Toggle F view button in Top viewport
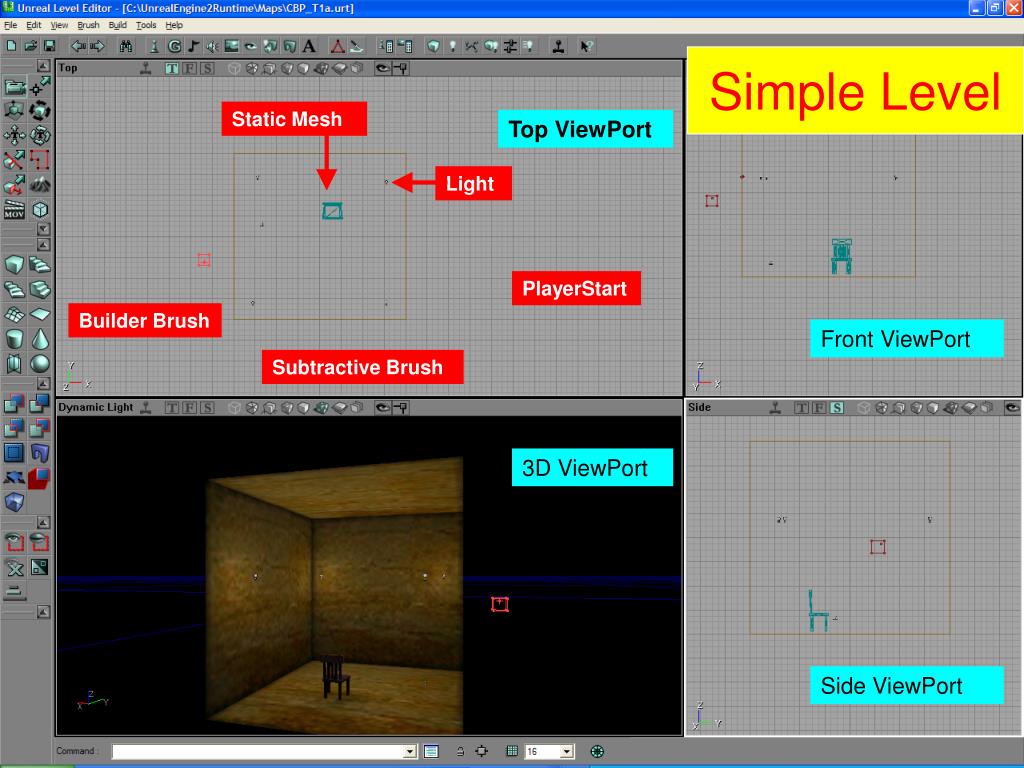 click(x=189, y=68)
